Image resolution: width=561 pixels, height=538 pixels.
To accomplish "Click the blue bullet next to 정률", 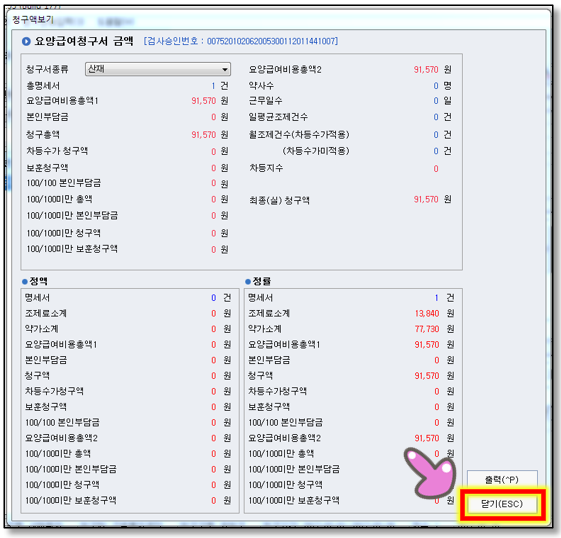I will [248, 282].
